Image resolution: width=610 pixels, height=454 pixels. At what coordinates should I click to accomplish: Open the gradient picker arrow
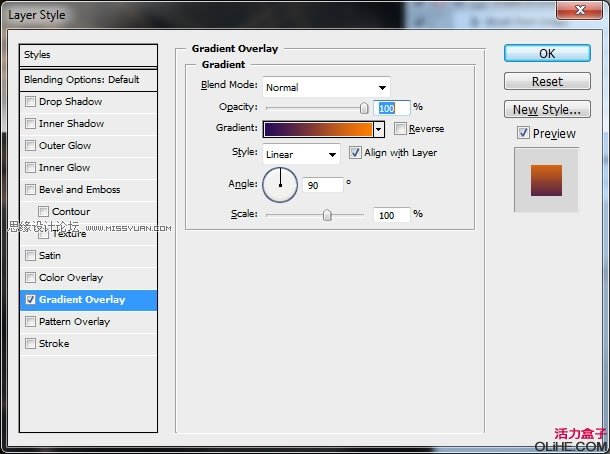point(379,130)
